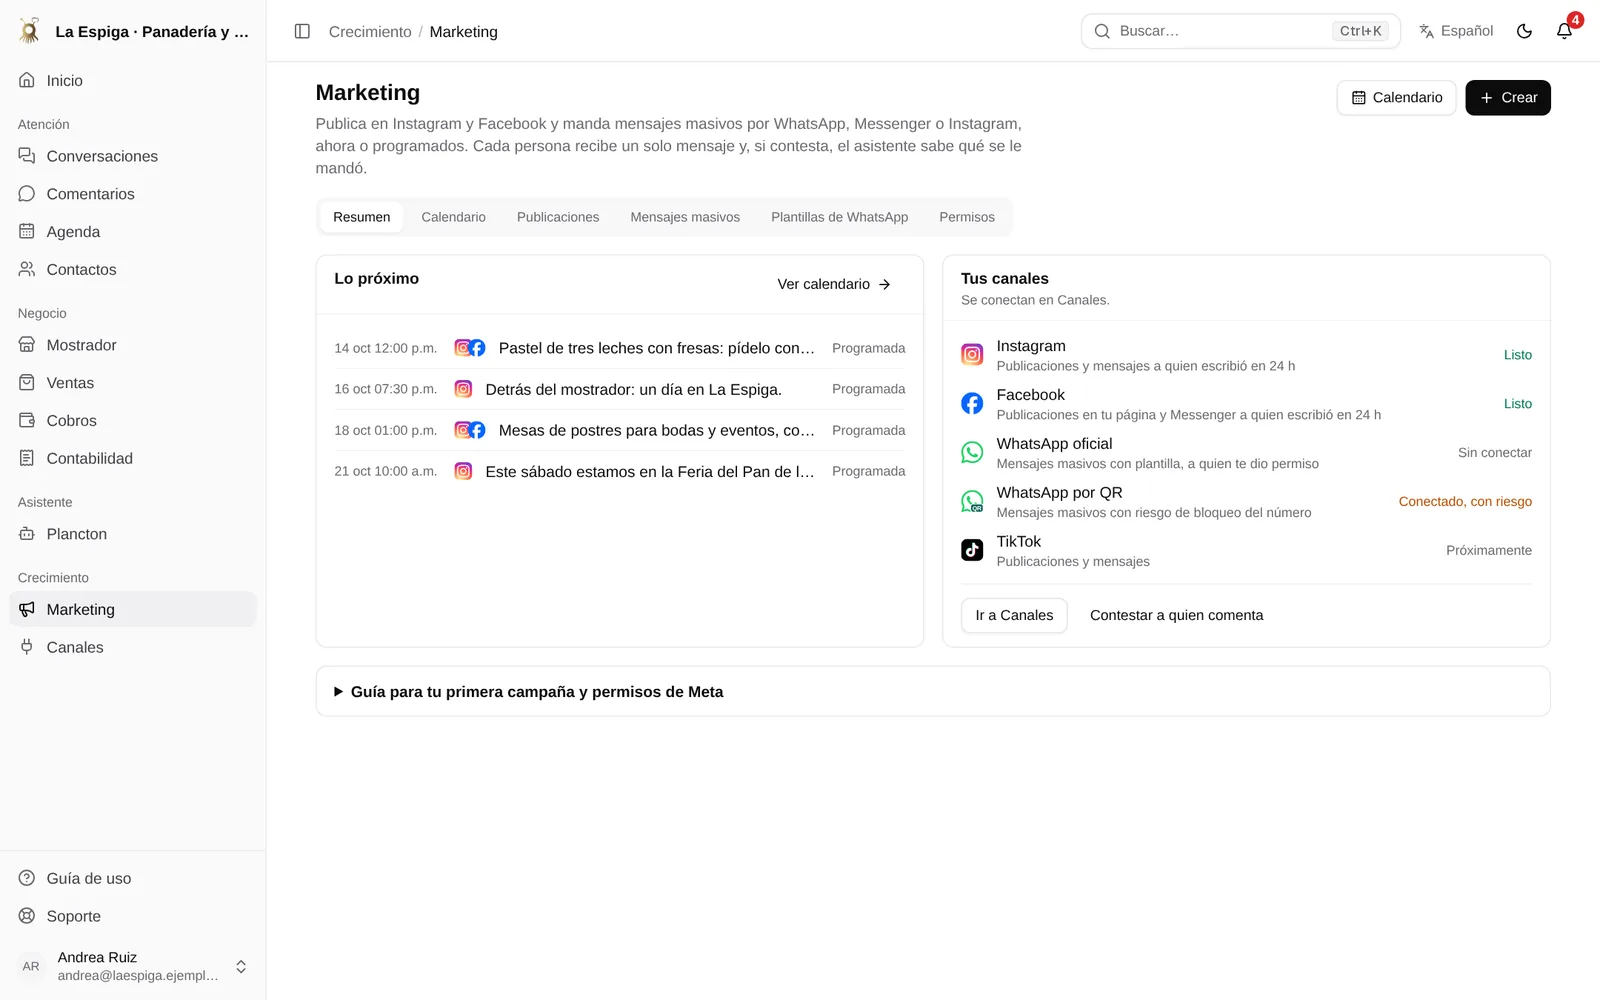Open the Agenda section
Image resolution: width=1600 pixels, height=1000 pixels.
coord(133,232)
